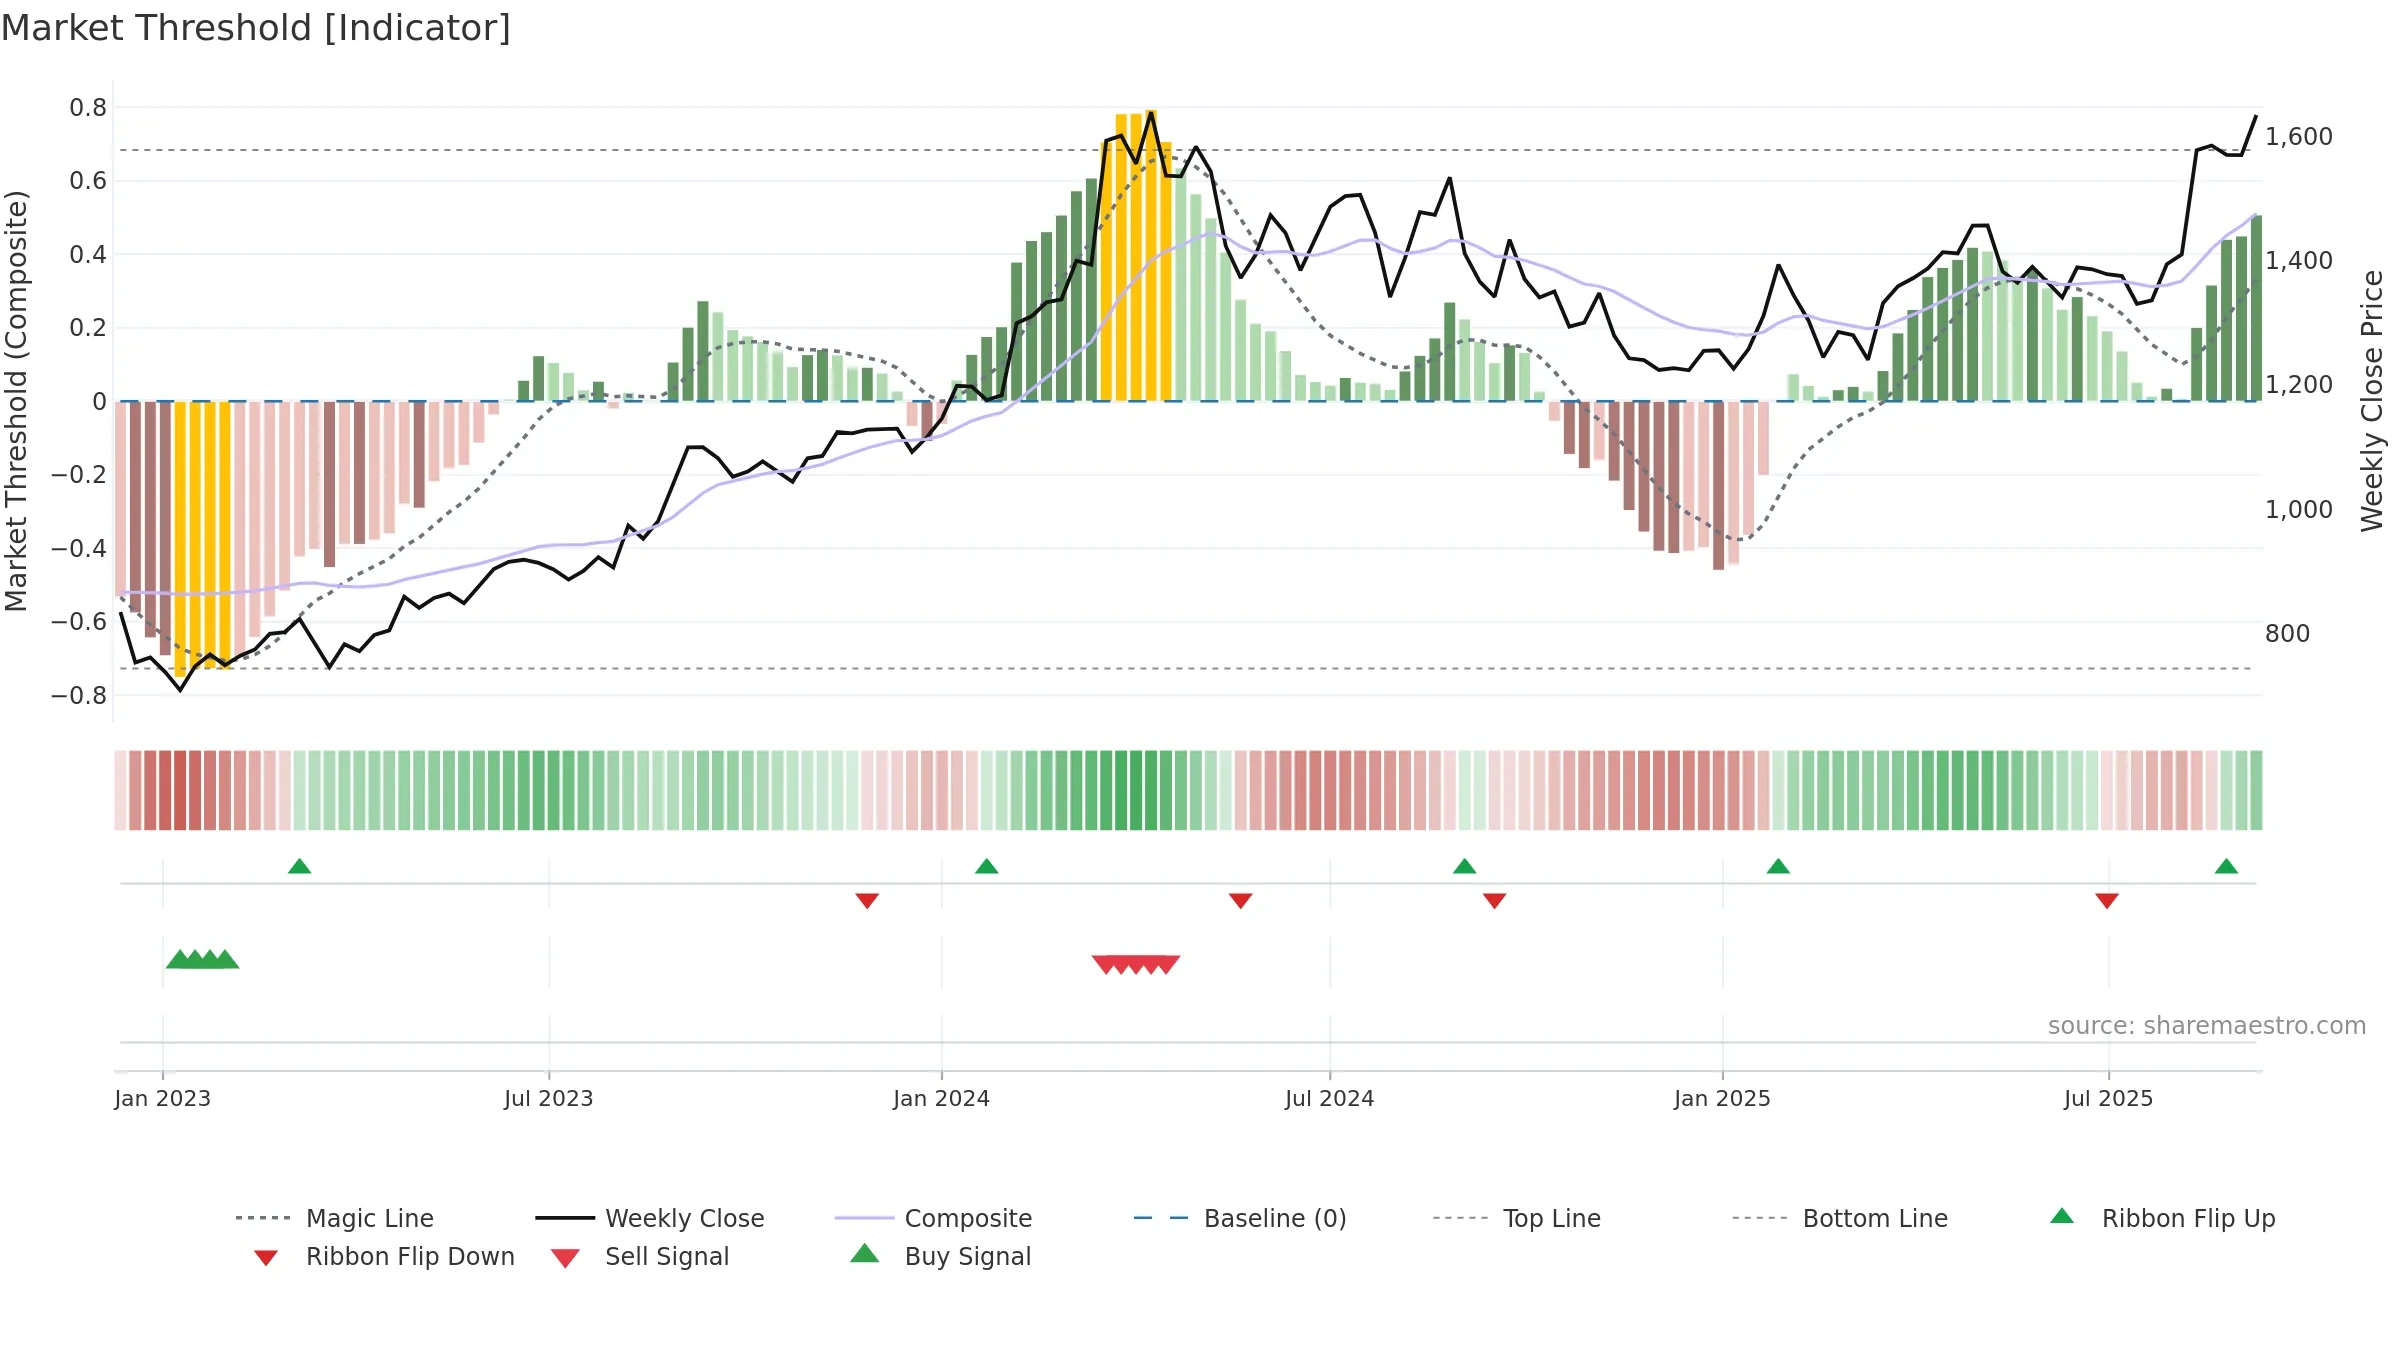This screenshot has width=2400, height=1350.
Task: Toggle the Bottom Line legend entry
Action: click(x=1840, y=1218)
